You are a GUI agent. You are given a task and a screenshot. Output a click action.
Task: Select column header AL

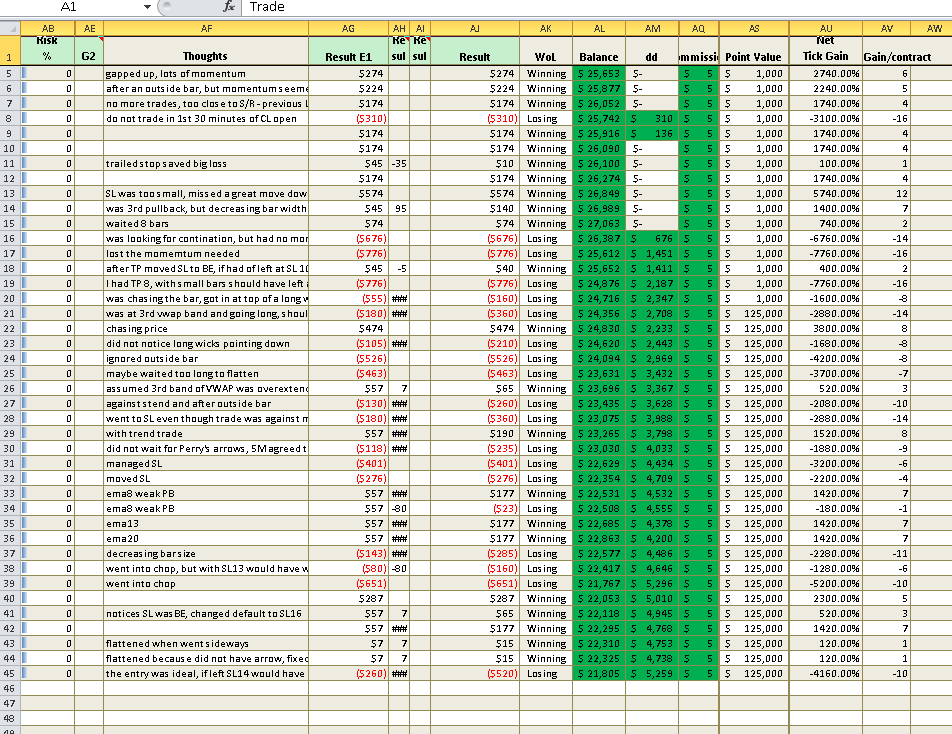click(x=599, y=29)
